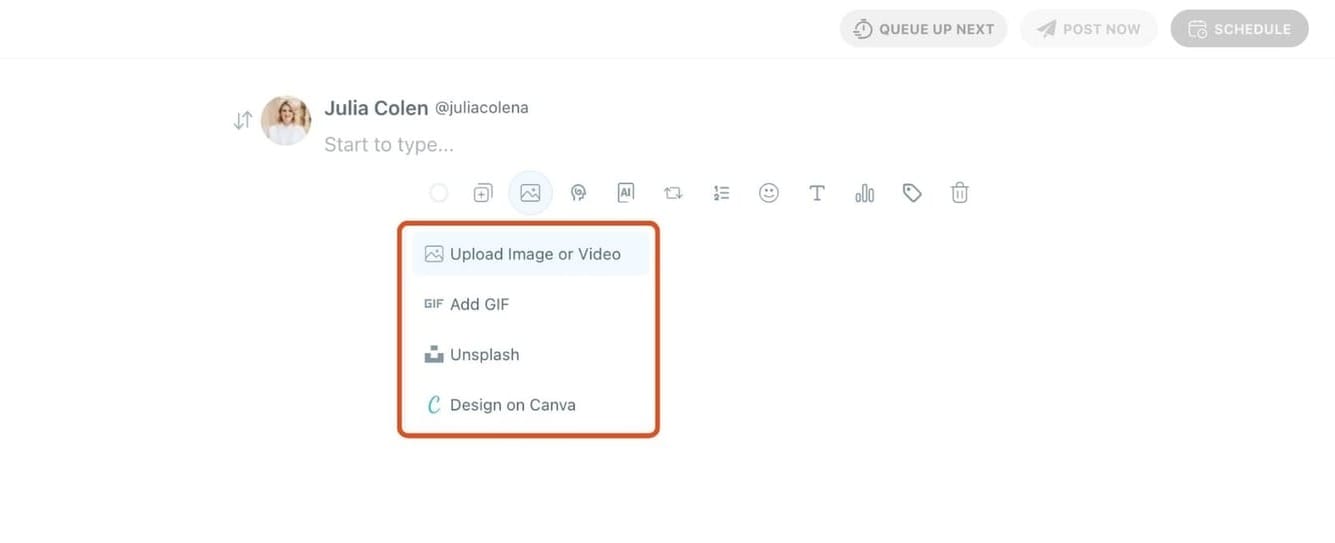Viewport: 1335px width, 543px height.
Task: Click the Julia Colen name text
Action: point(375,108)
